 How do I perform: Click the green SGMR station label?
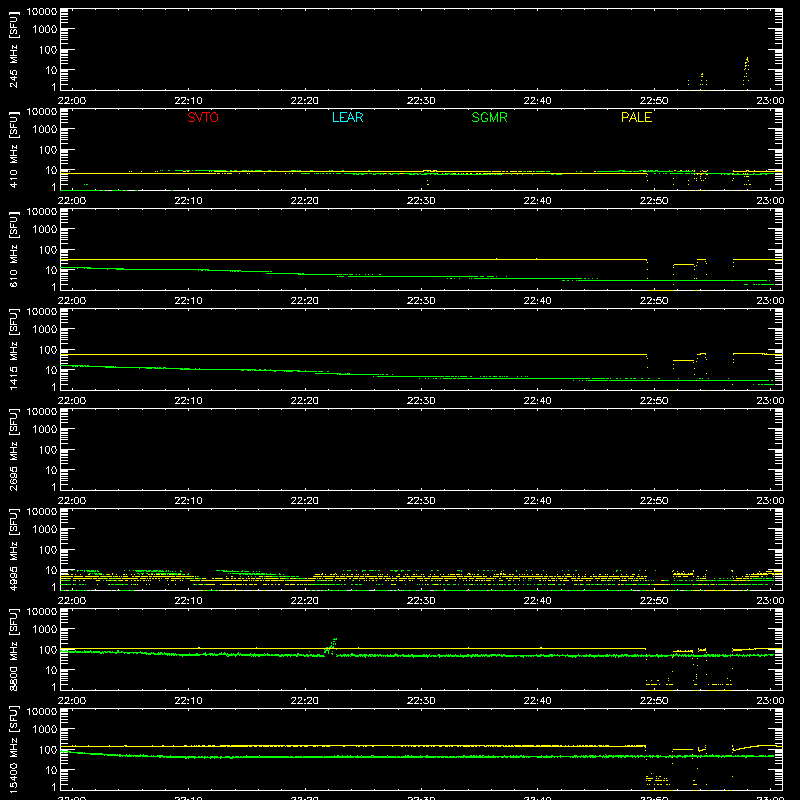click(x=489, y=117)
